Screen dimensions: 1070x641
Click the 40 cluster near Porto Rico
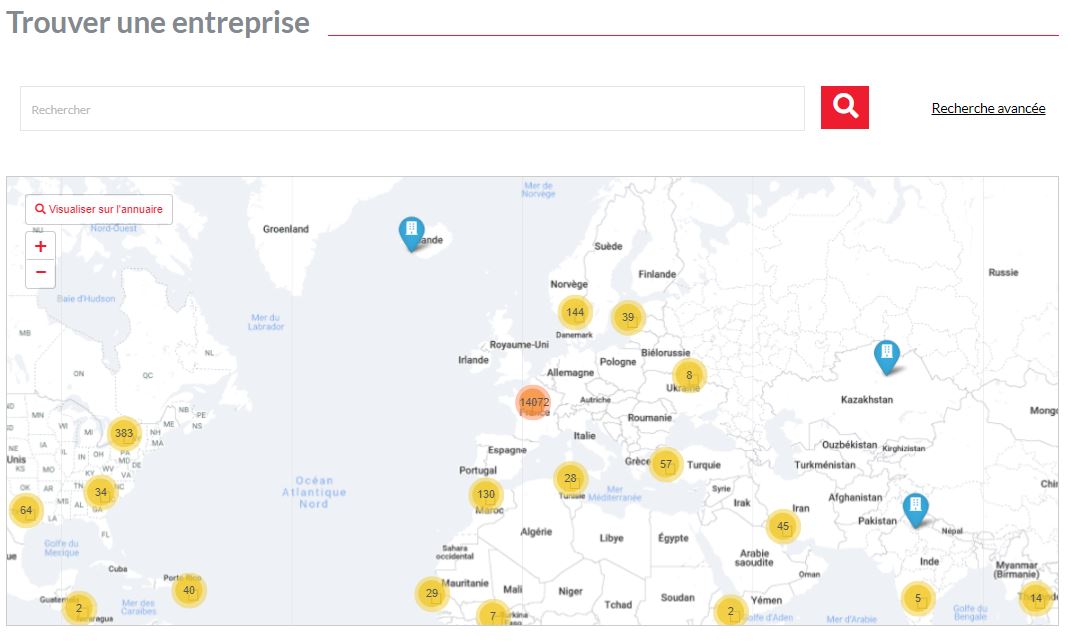click(x=189, y=590)
